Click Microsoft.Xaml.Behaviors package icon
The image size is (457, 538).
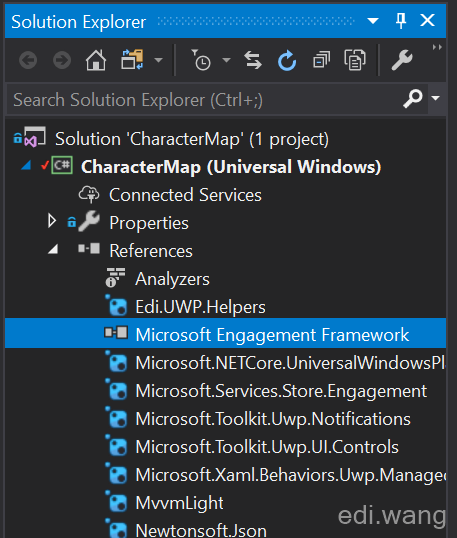[116, 473]
